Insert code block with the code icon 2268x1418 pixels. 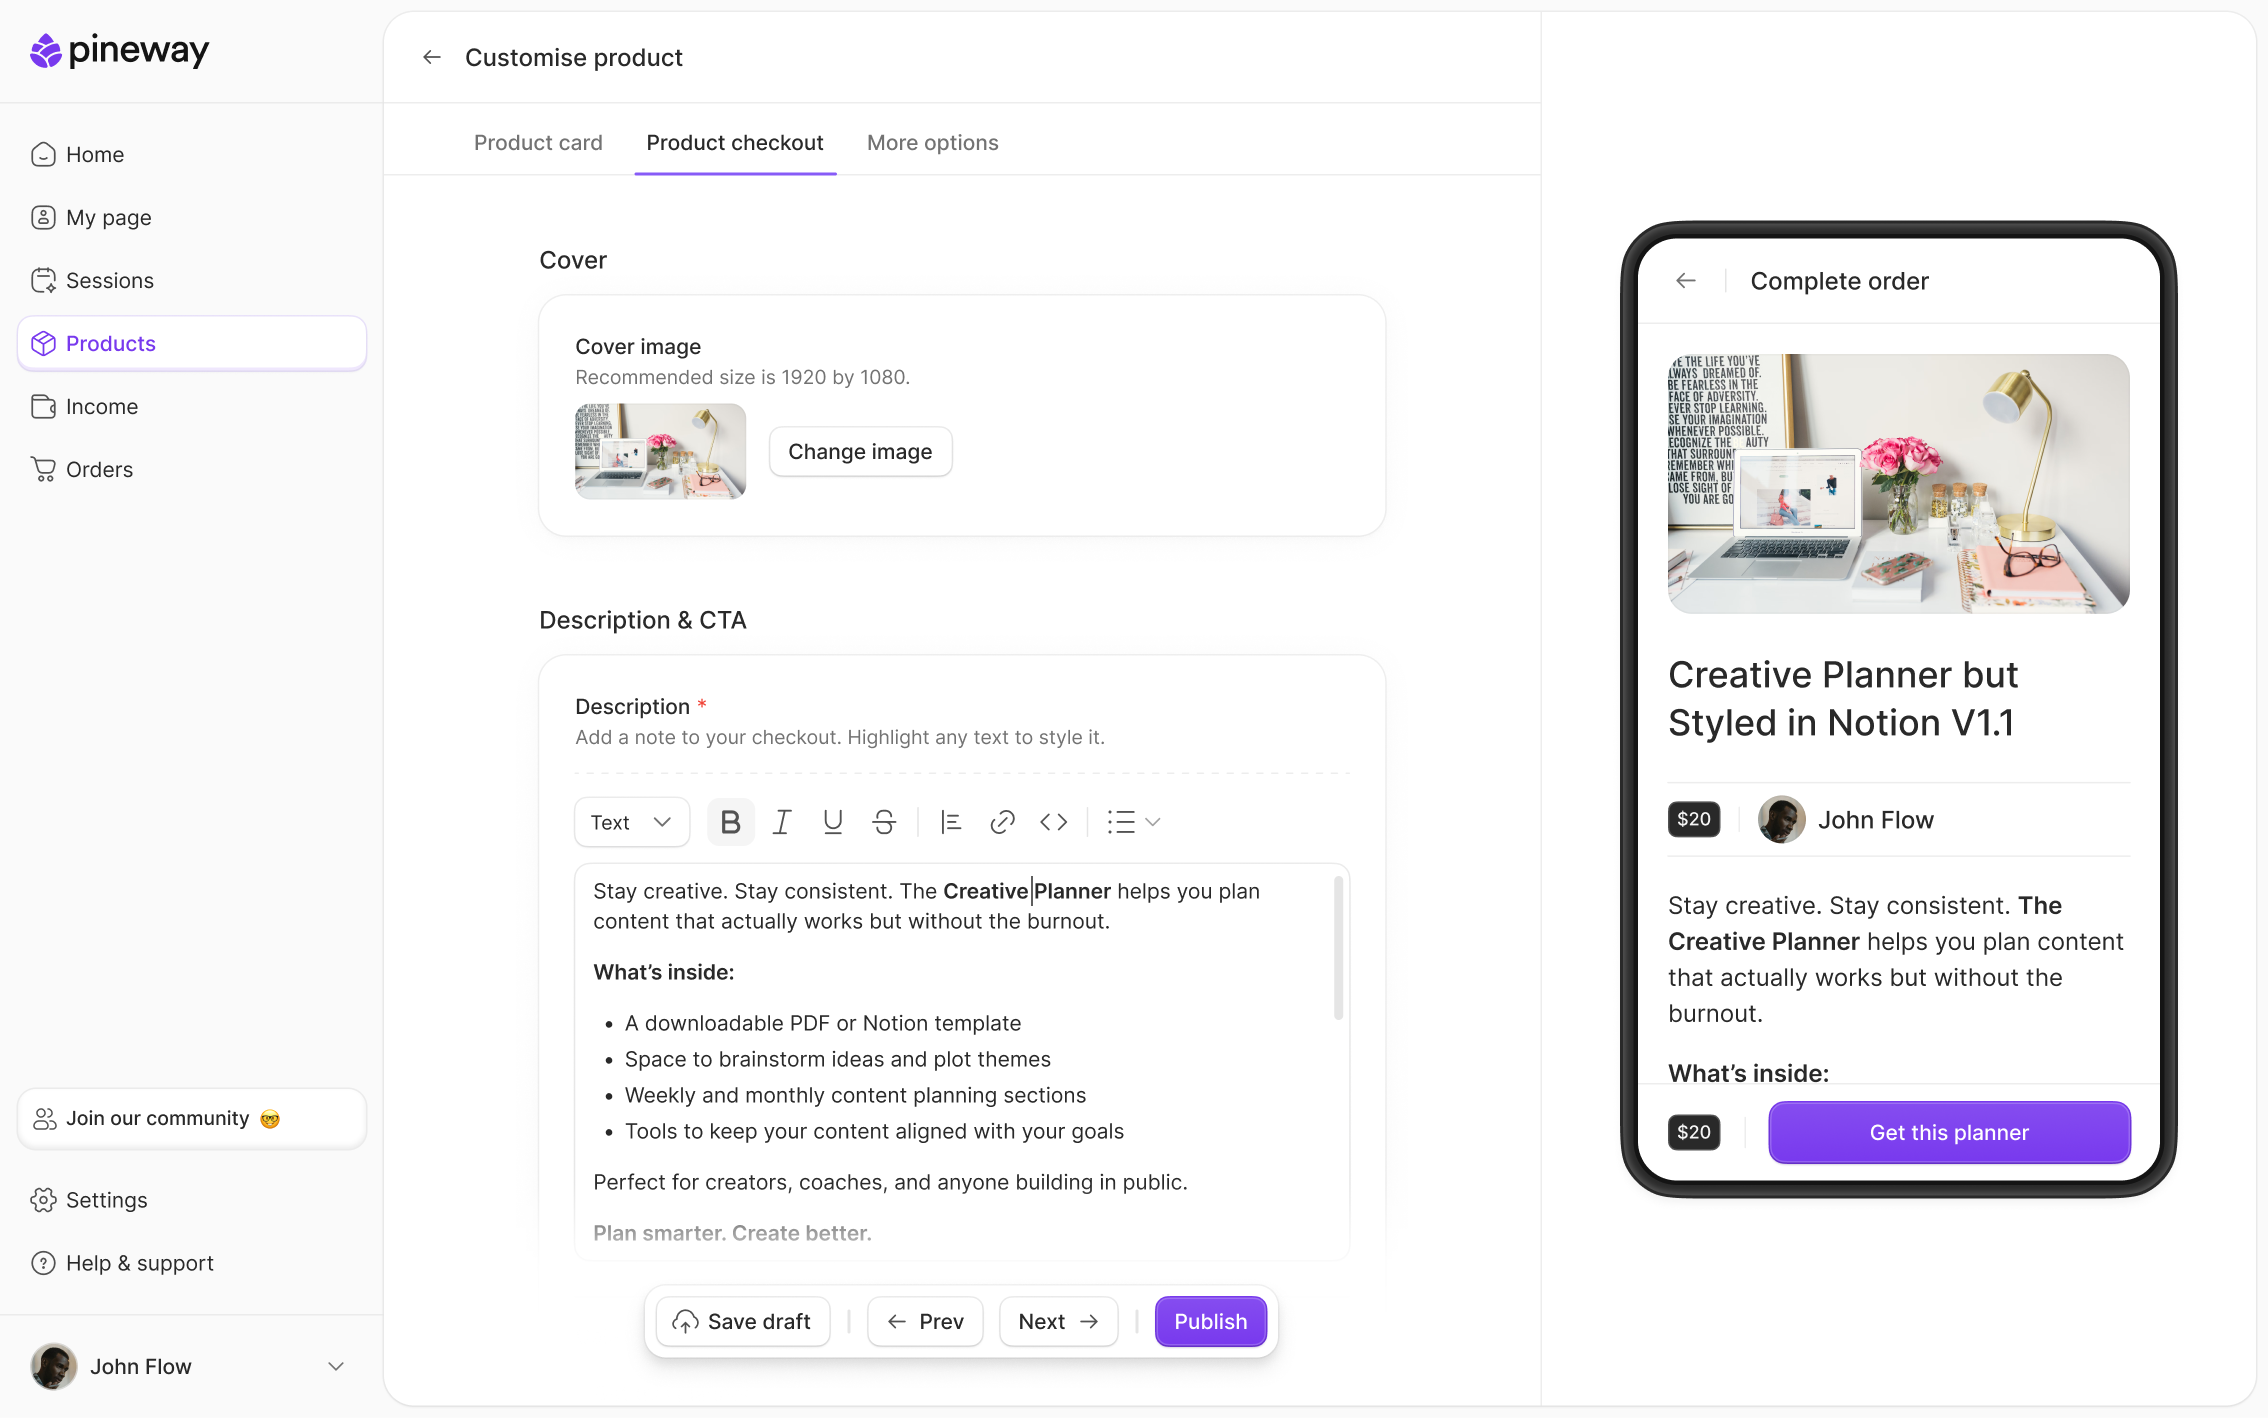pyautogui.click(x=1054, y=822)
